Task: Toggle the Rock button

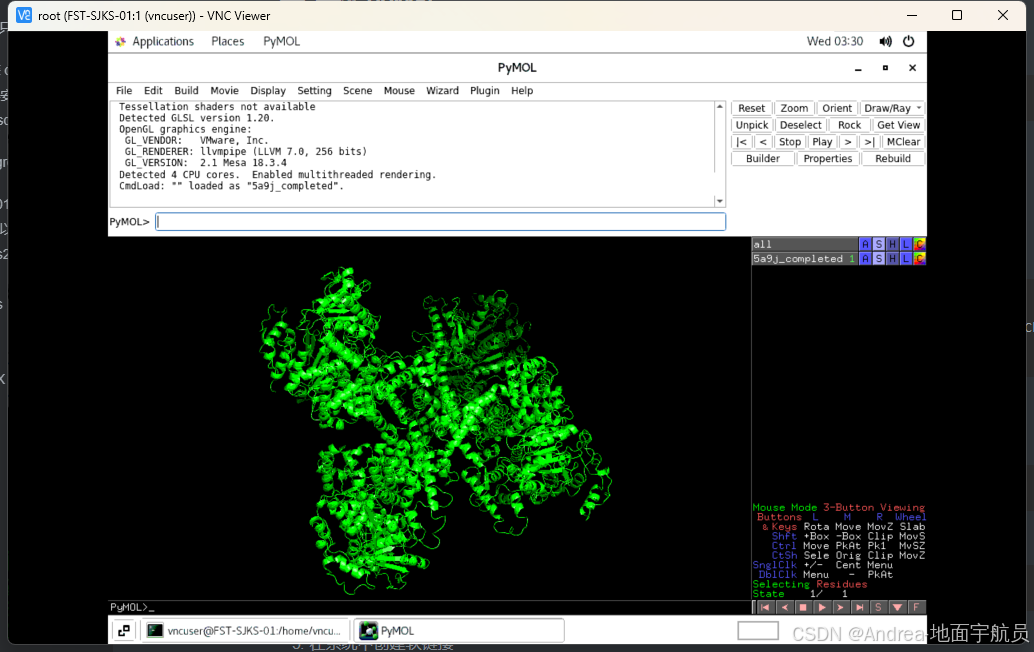Action: coord(849,125)
